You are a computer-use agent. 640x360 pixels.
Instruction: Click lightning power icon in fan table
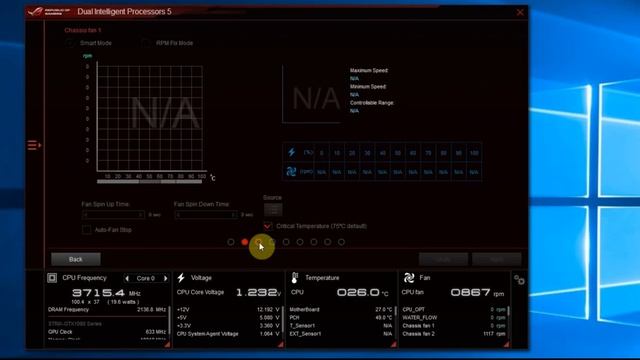pos(291,152)
